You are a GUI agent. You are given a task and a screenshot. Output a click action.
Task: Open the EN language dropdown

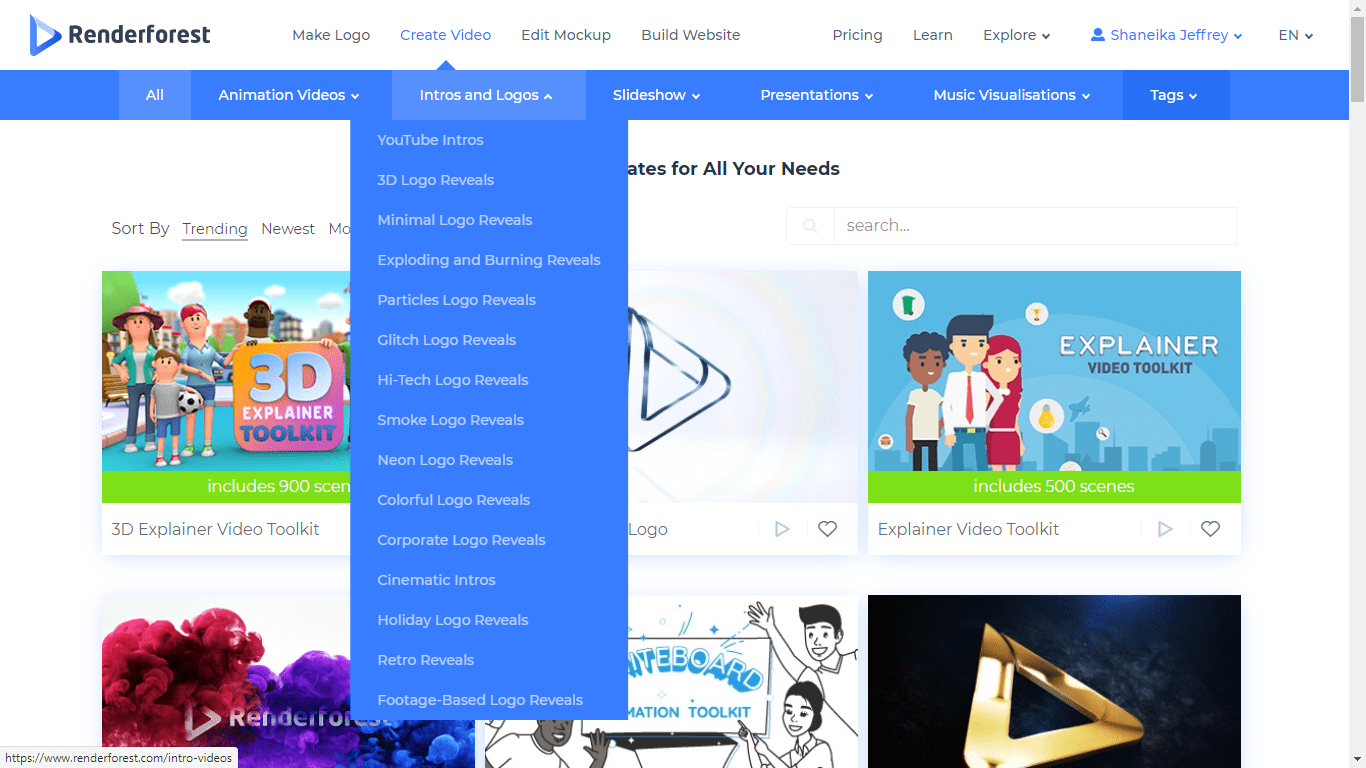tap(1295, 35)
